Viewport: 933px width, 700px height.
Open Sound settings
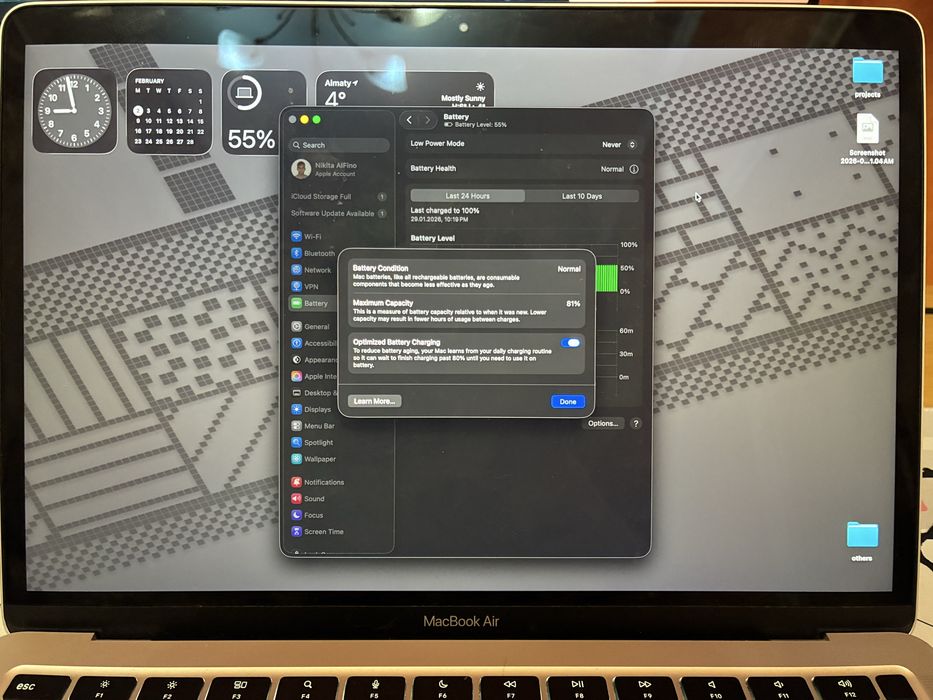[308, 499]
